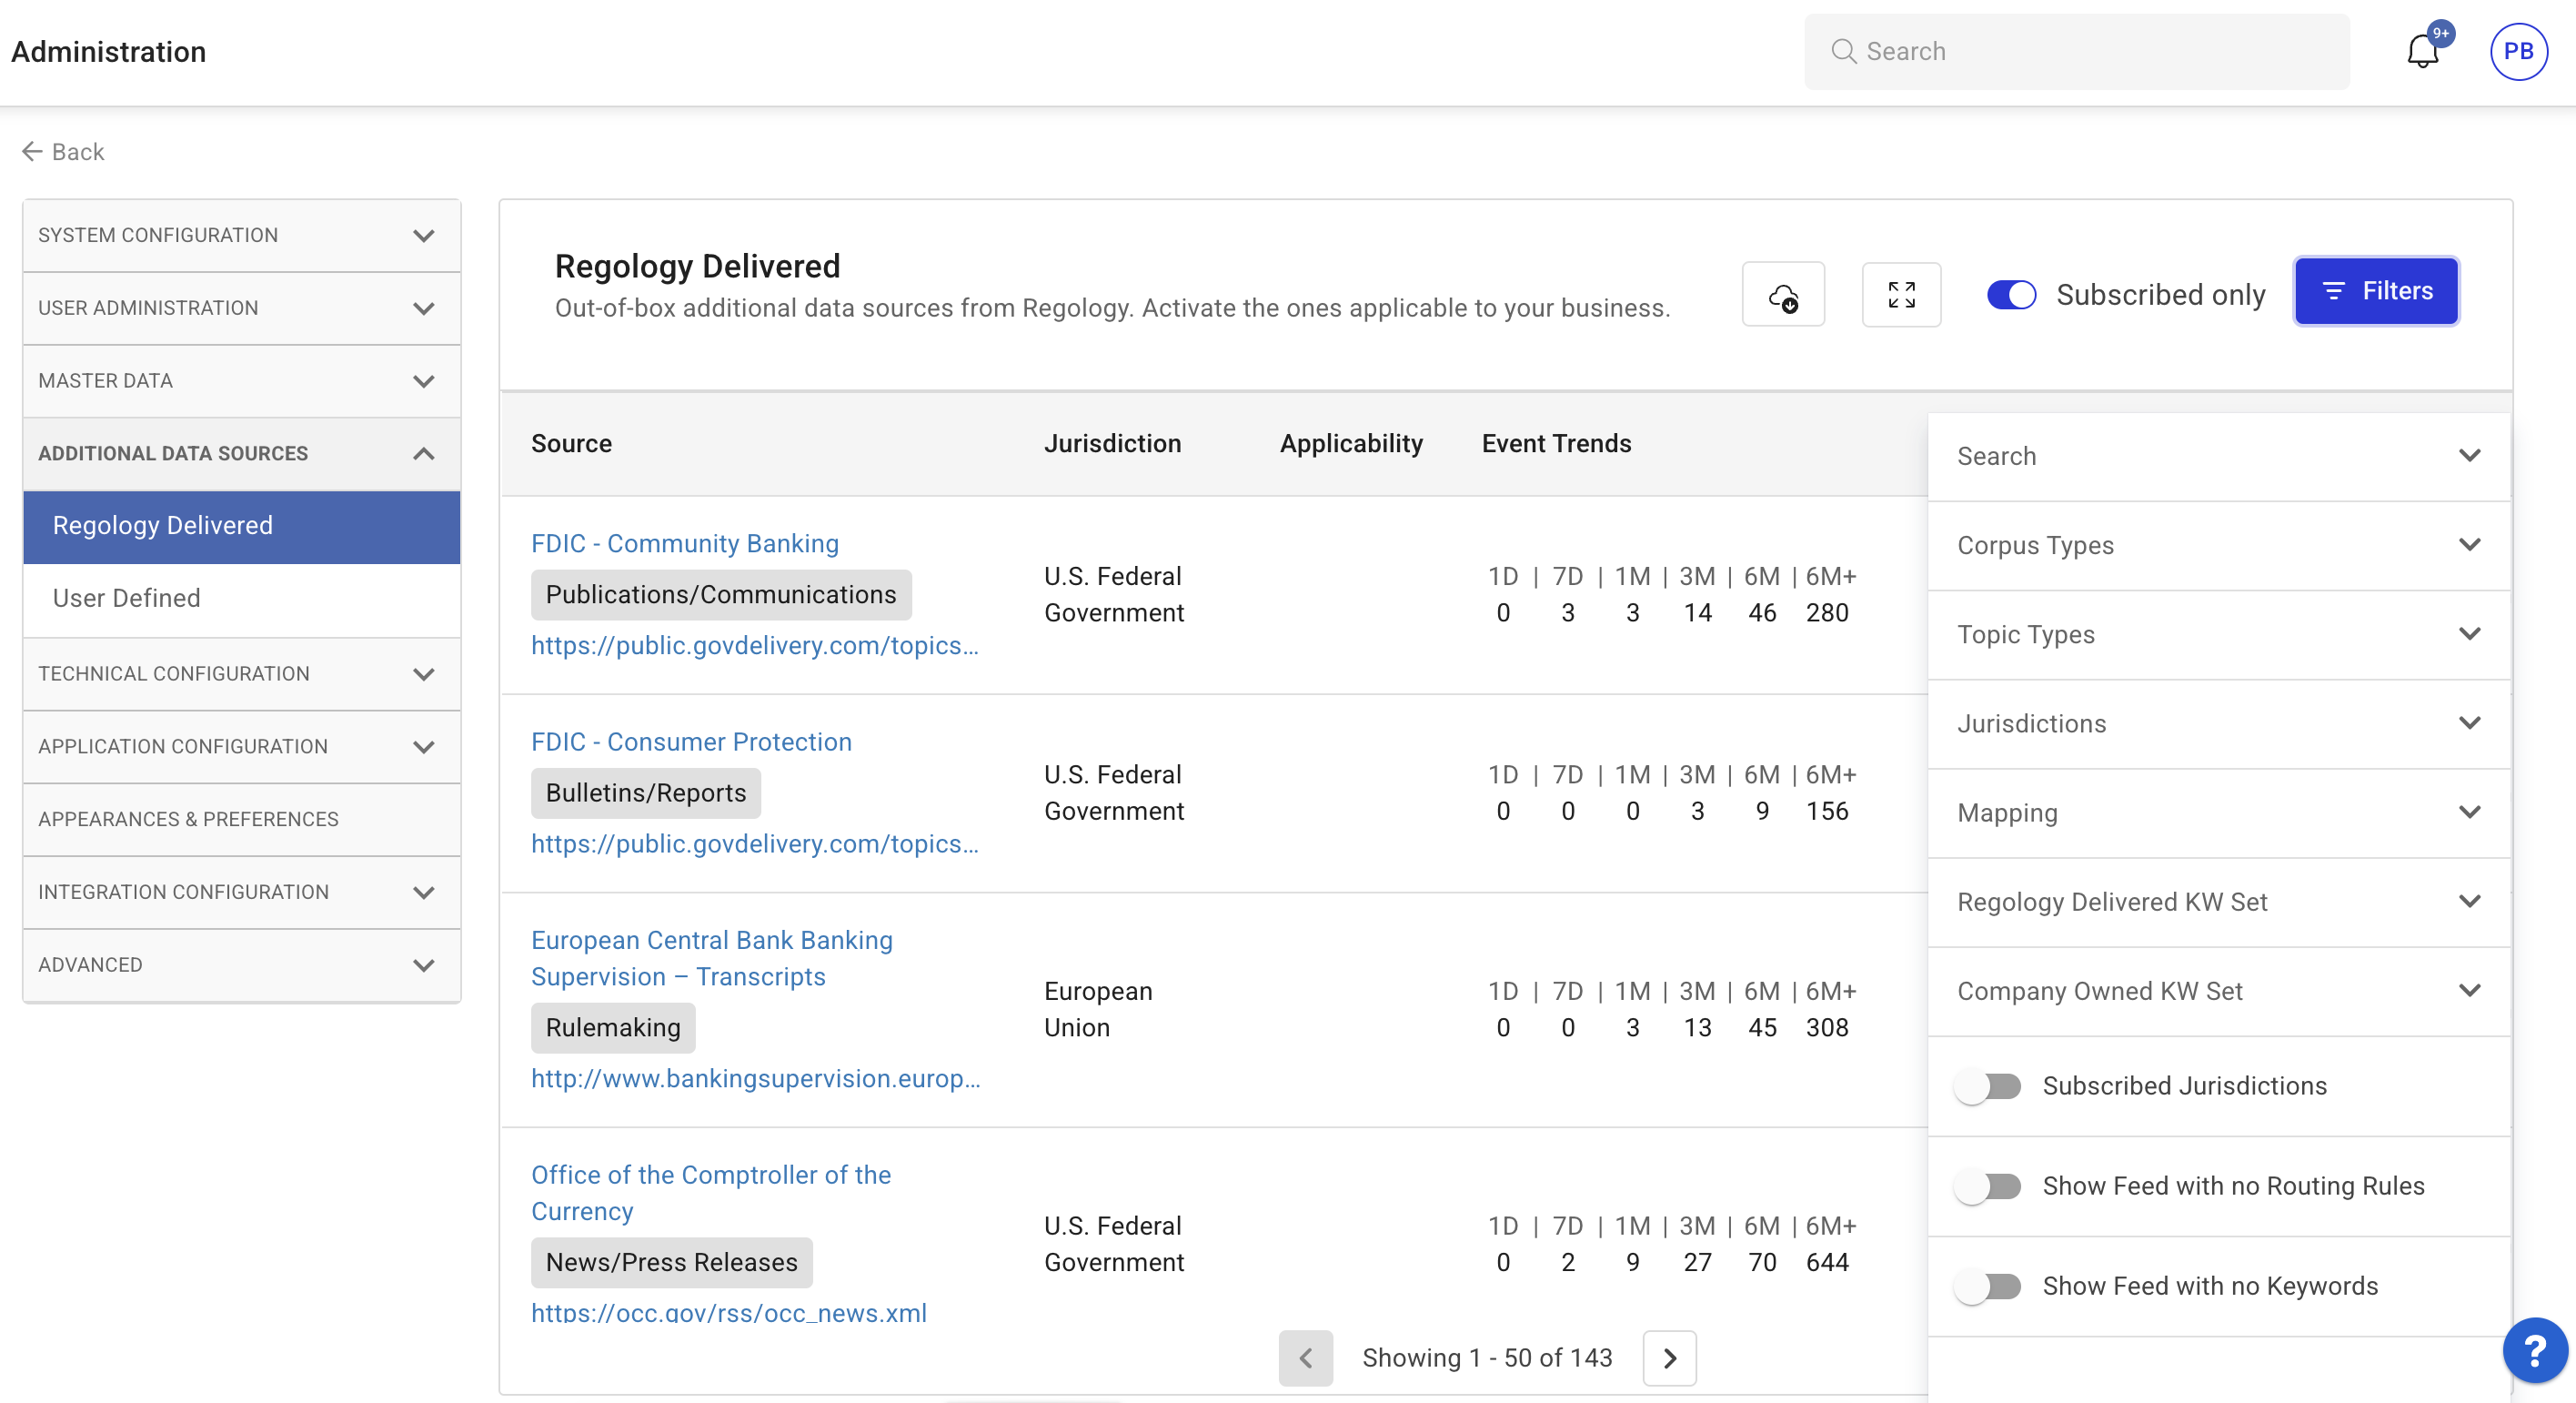2576x1403 pixels.
Task: Expand the Corpus Types filter
Action: coord(2218,545)
